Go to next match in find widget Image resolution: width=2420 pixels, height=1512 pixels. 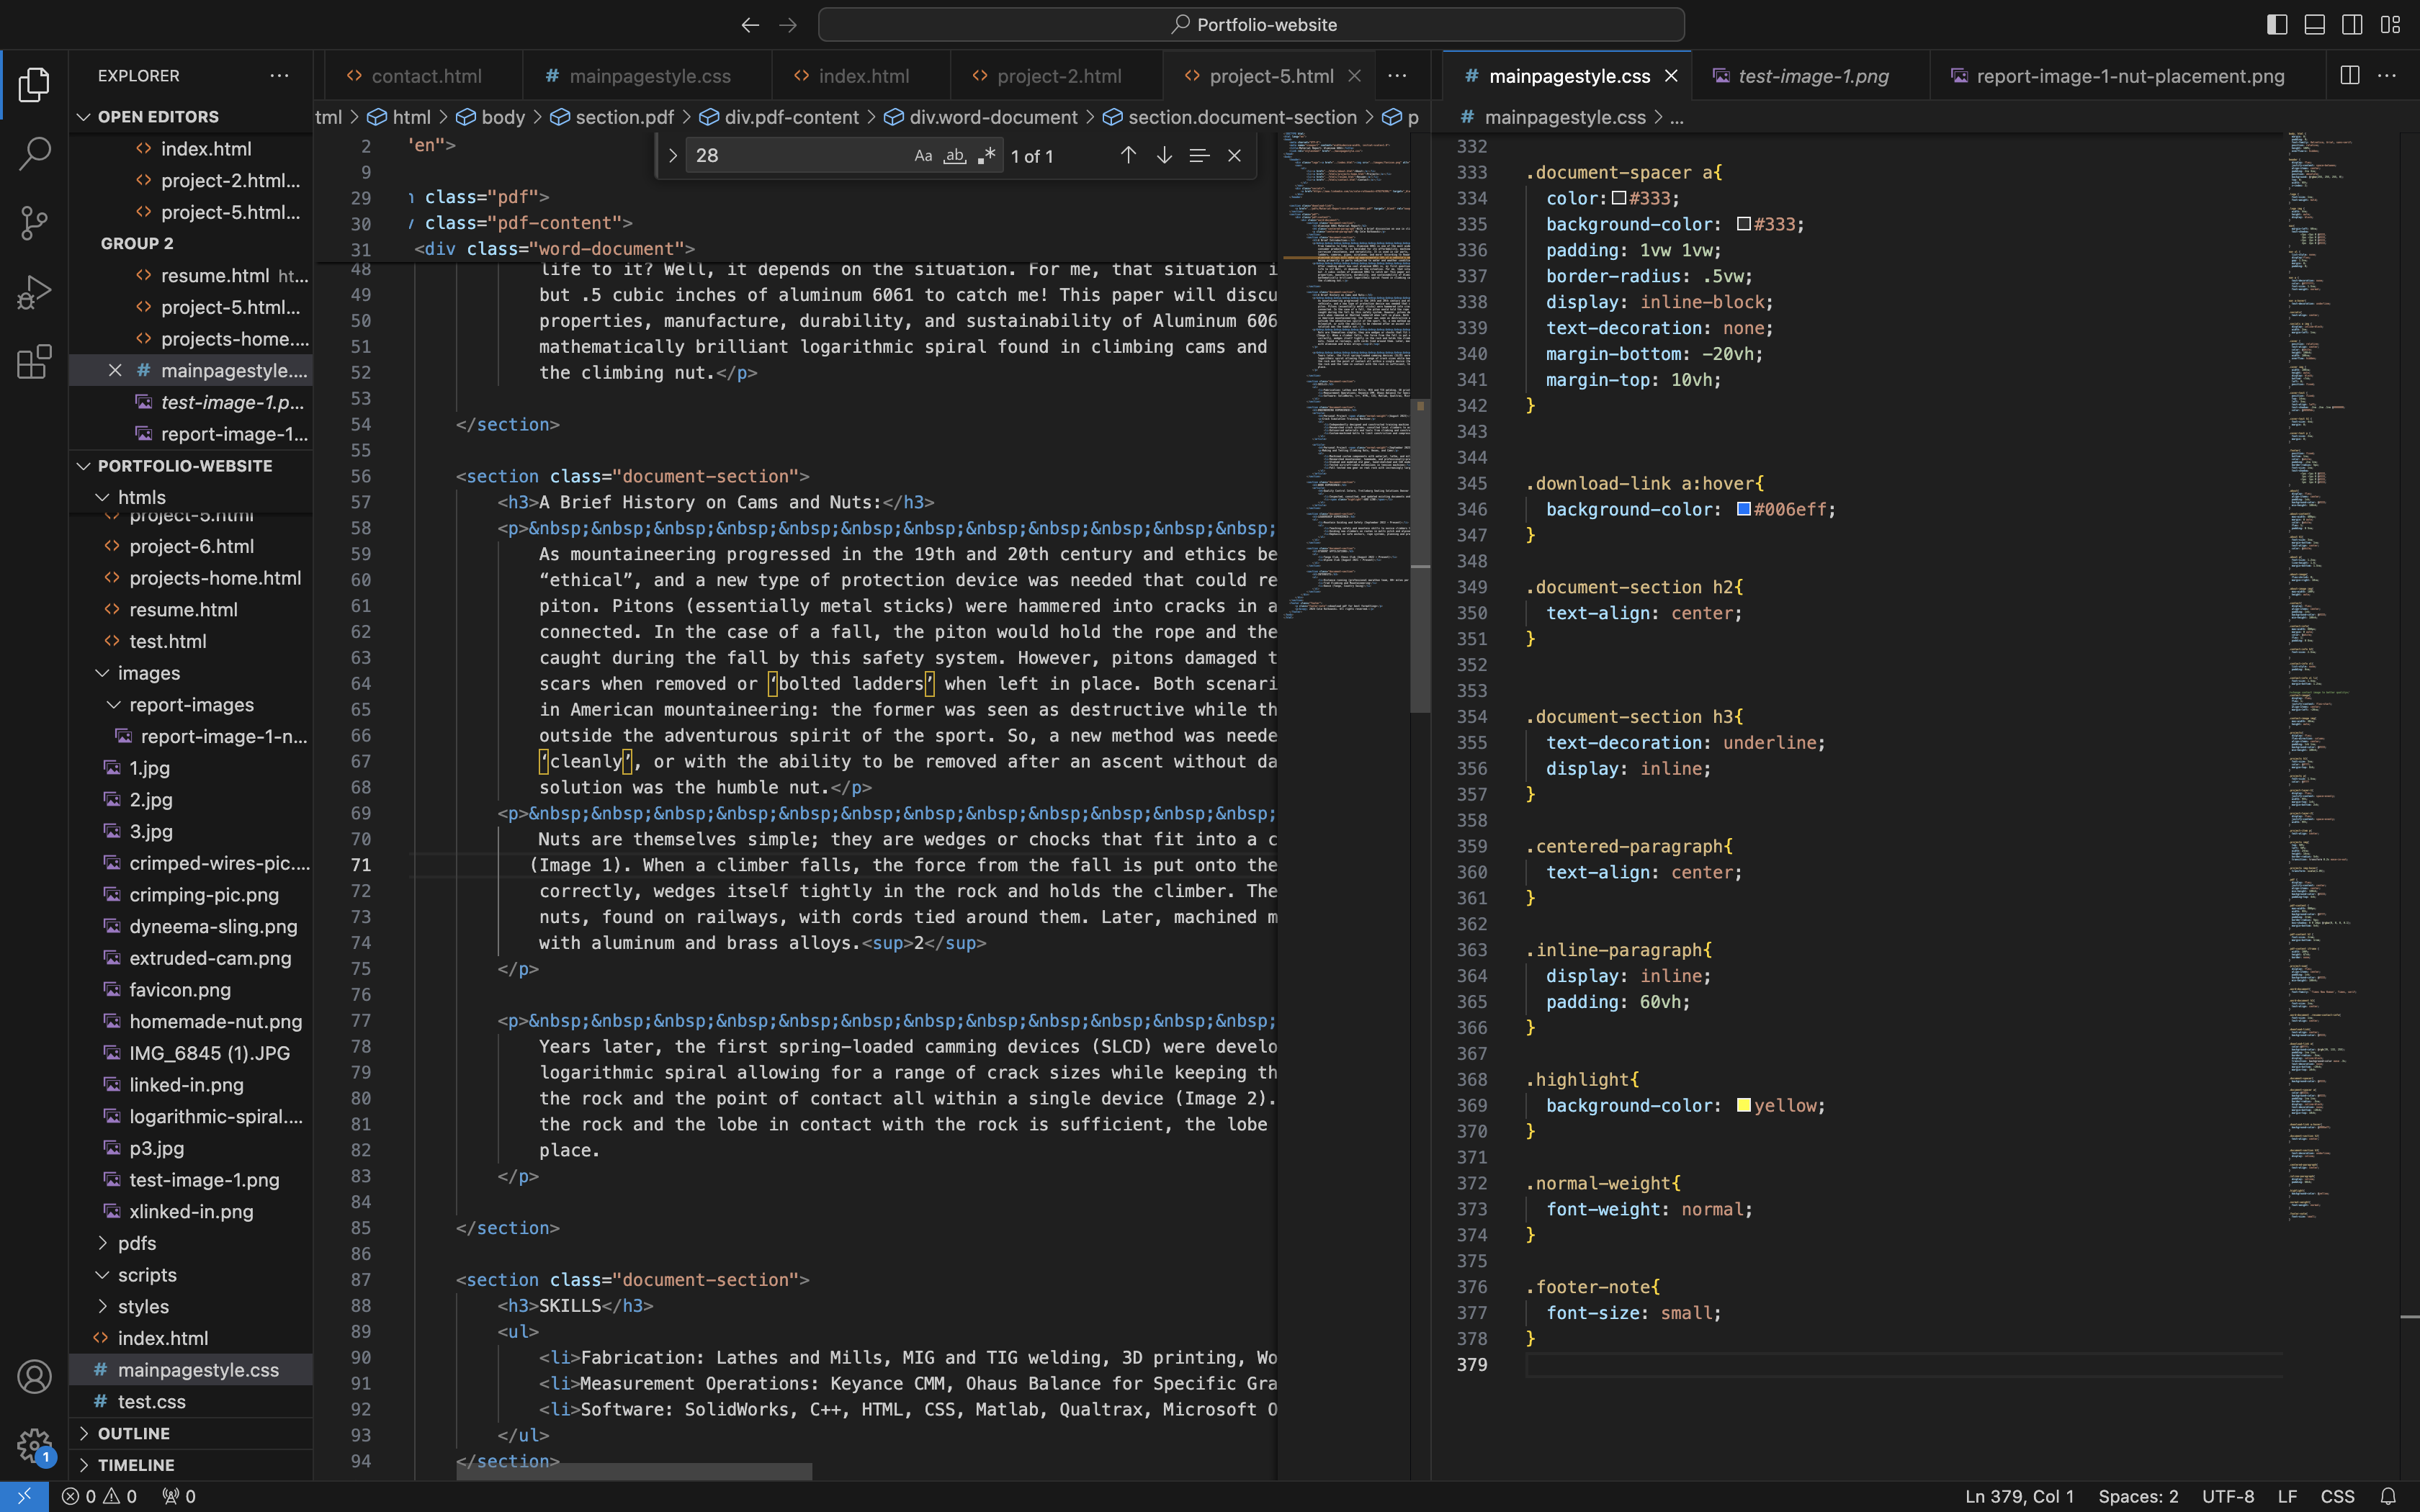tap(1164, 156)
